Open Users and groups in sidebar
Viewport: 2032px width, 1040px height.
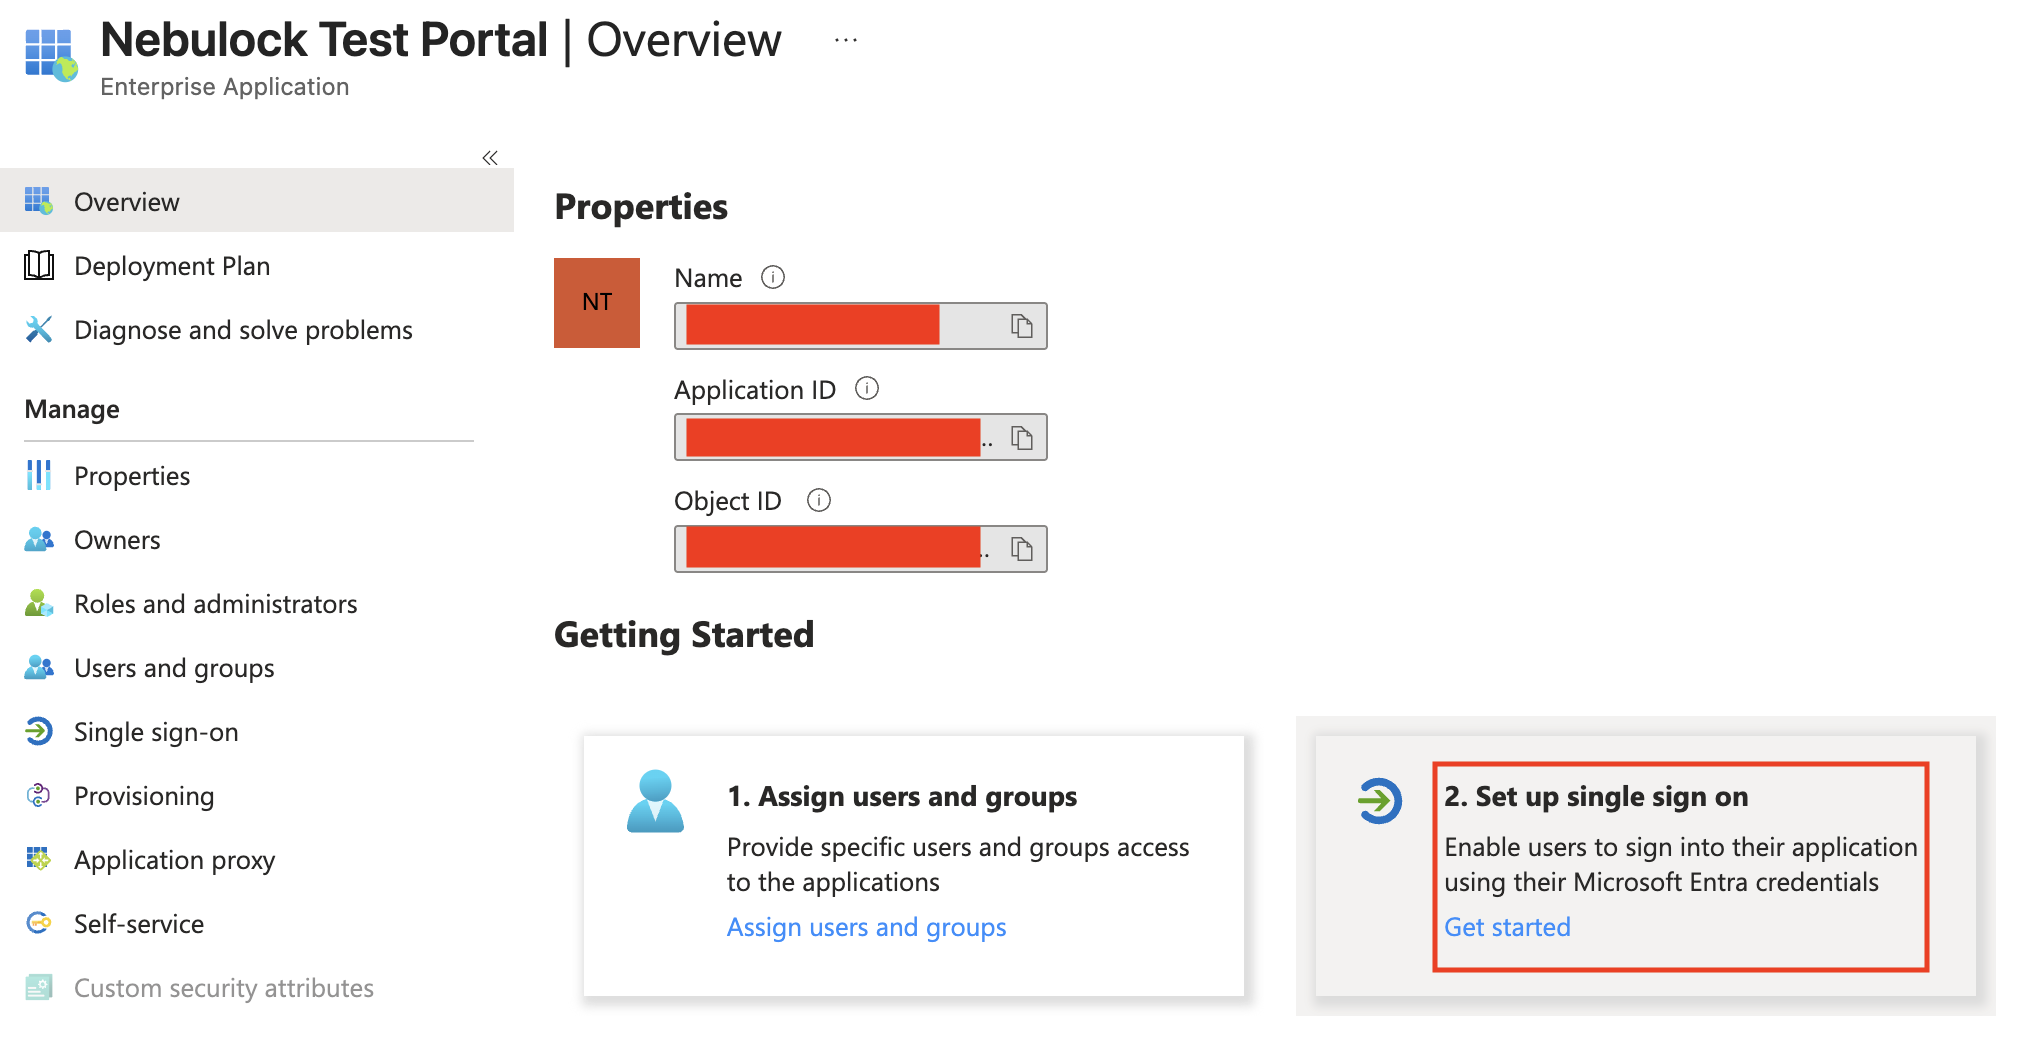coord(174,668)
